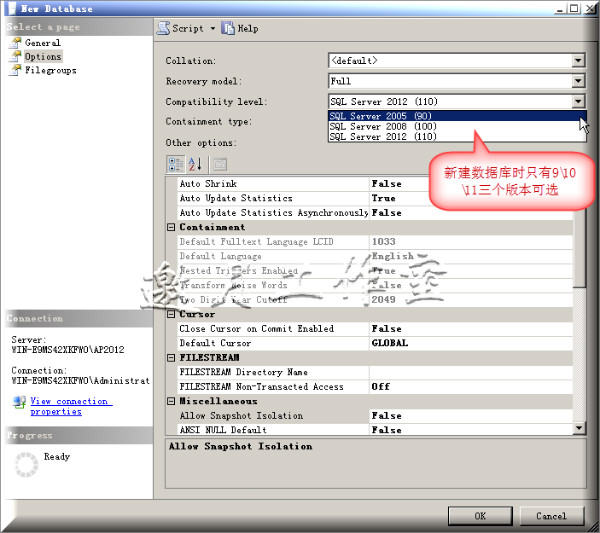Image resolution: width=600 pixels, height=533 pixels.
Task: Open the Collation dropdown
Action: coord(578,60)
